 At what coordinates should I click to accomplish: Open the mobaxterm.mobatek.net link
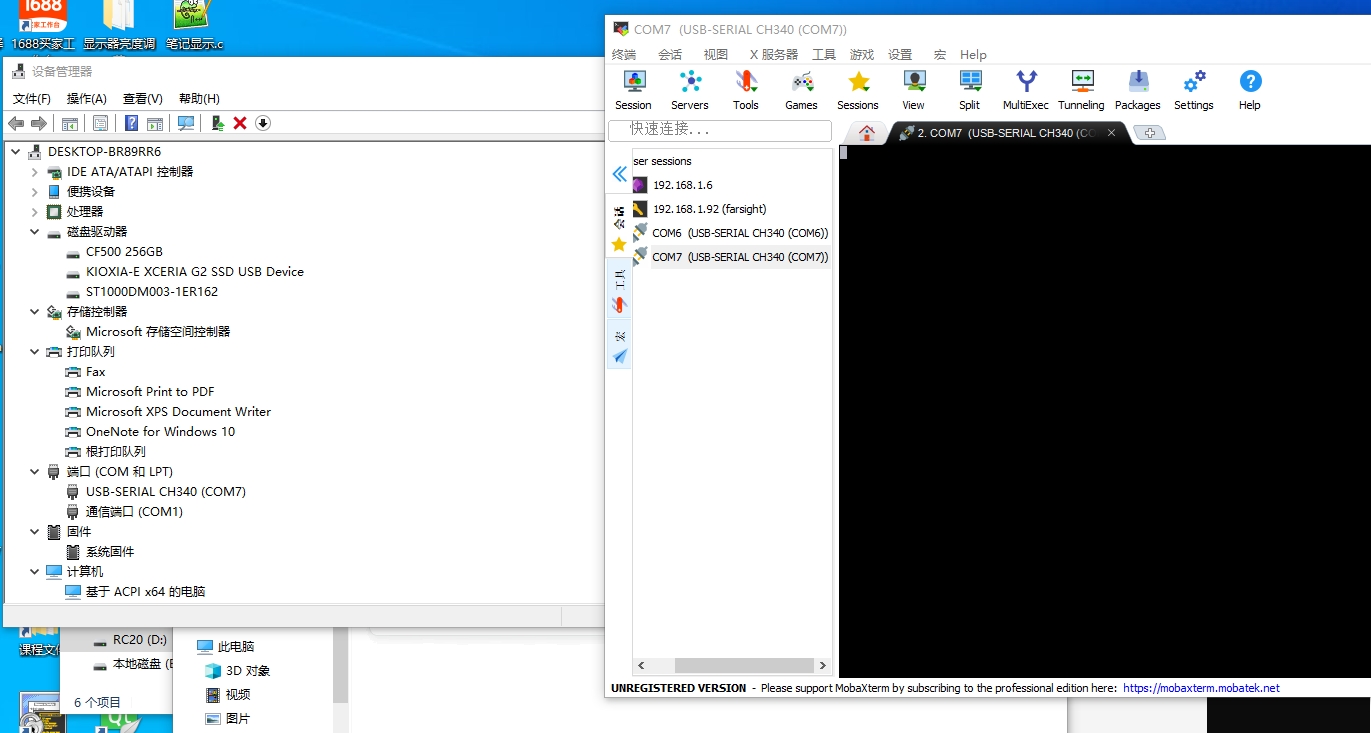point(1201,688)
